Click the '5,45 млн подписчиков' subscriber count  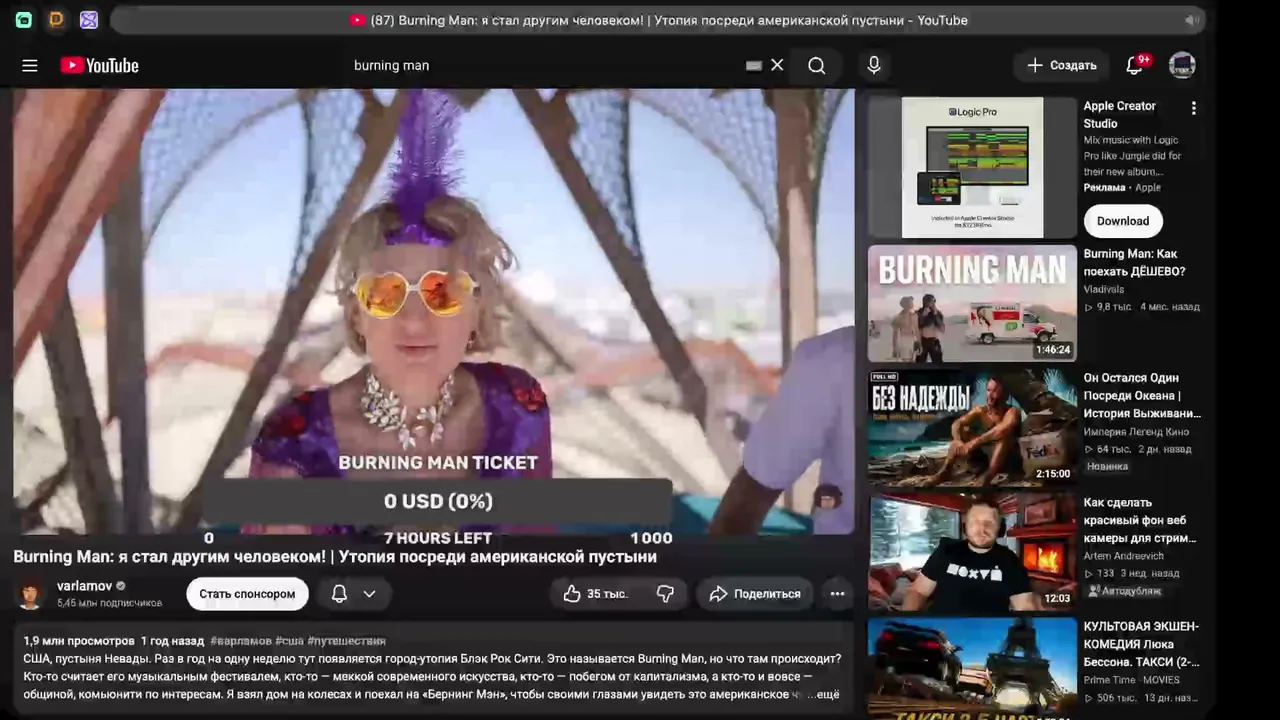click(x=109, y=604)
